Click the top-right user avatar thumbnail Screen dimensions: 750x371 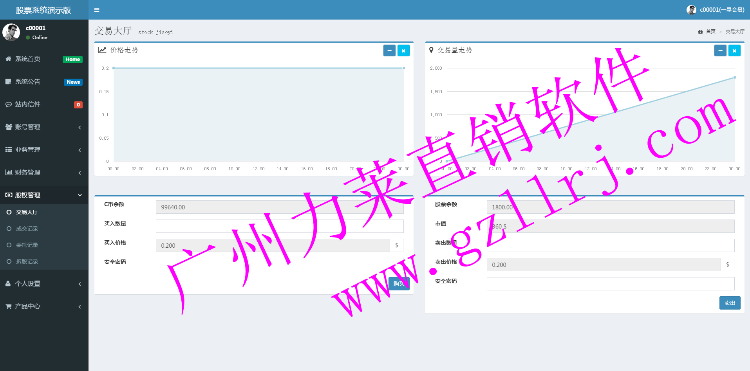tap(691, 10)
